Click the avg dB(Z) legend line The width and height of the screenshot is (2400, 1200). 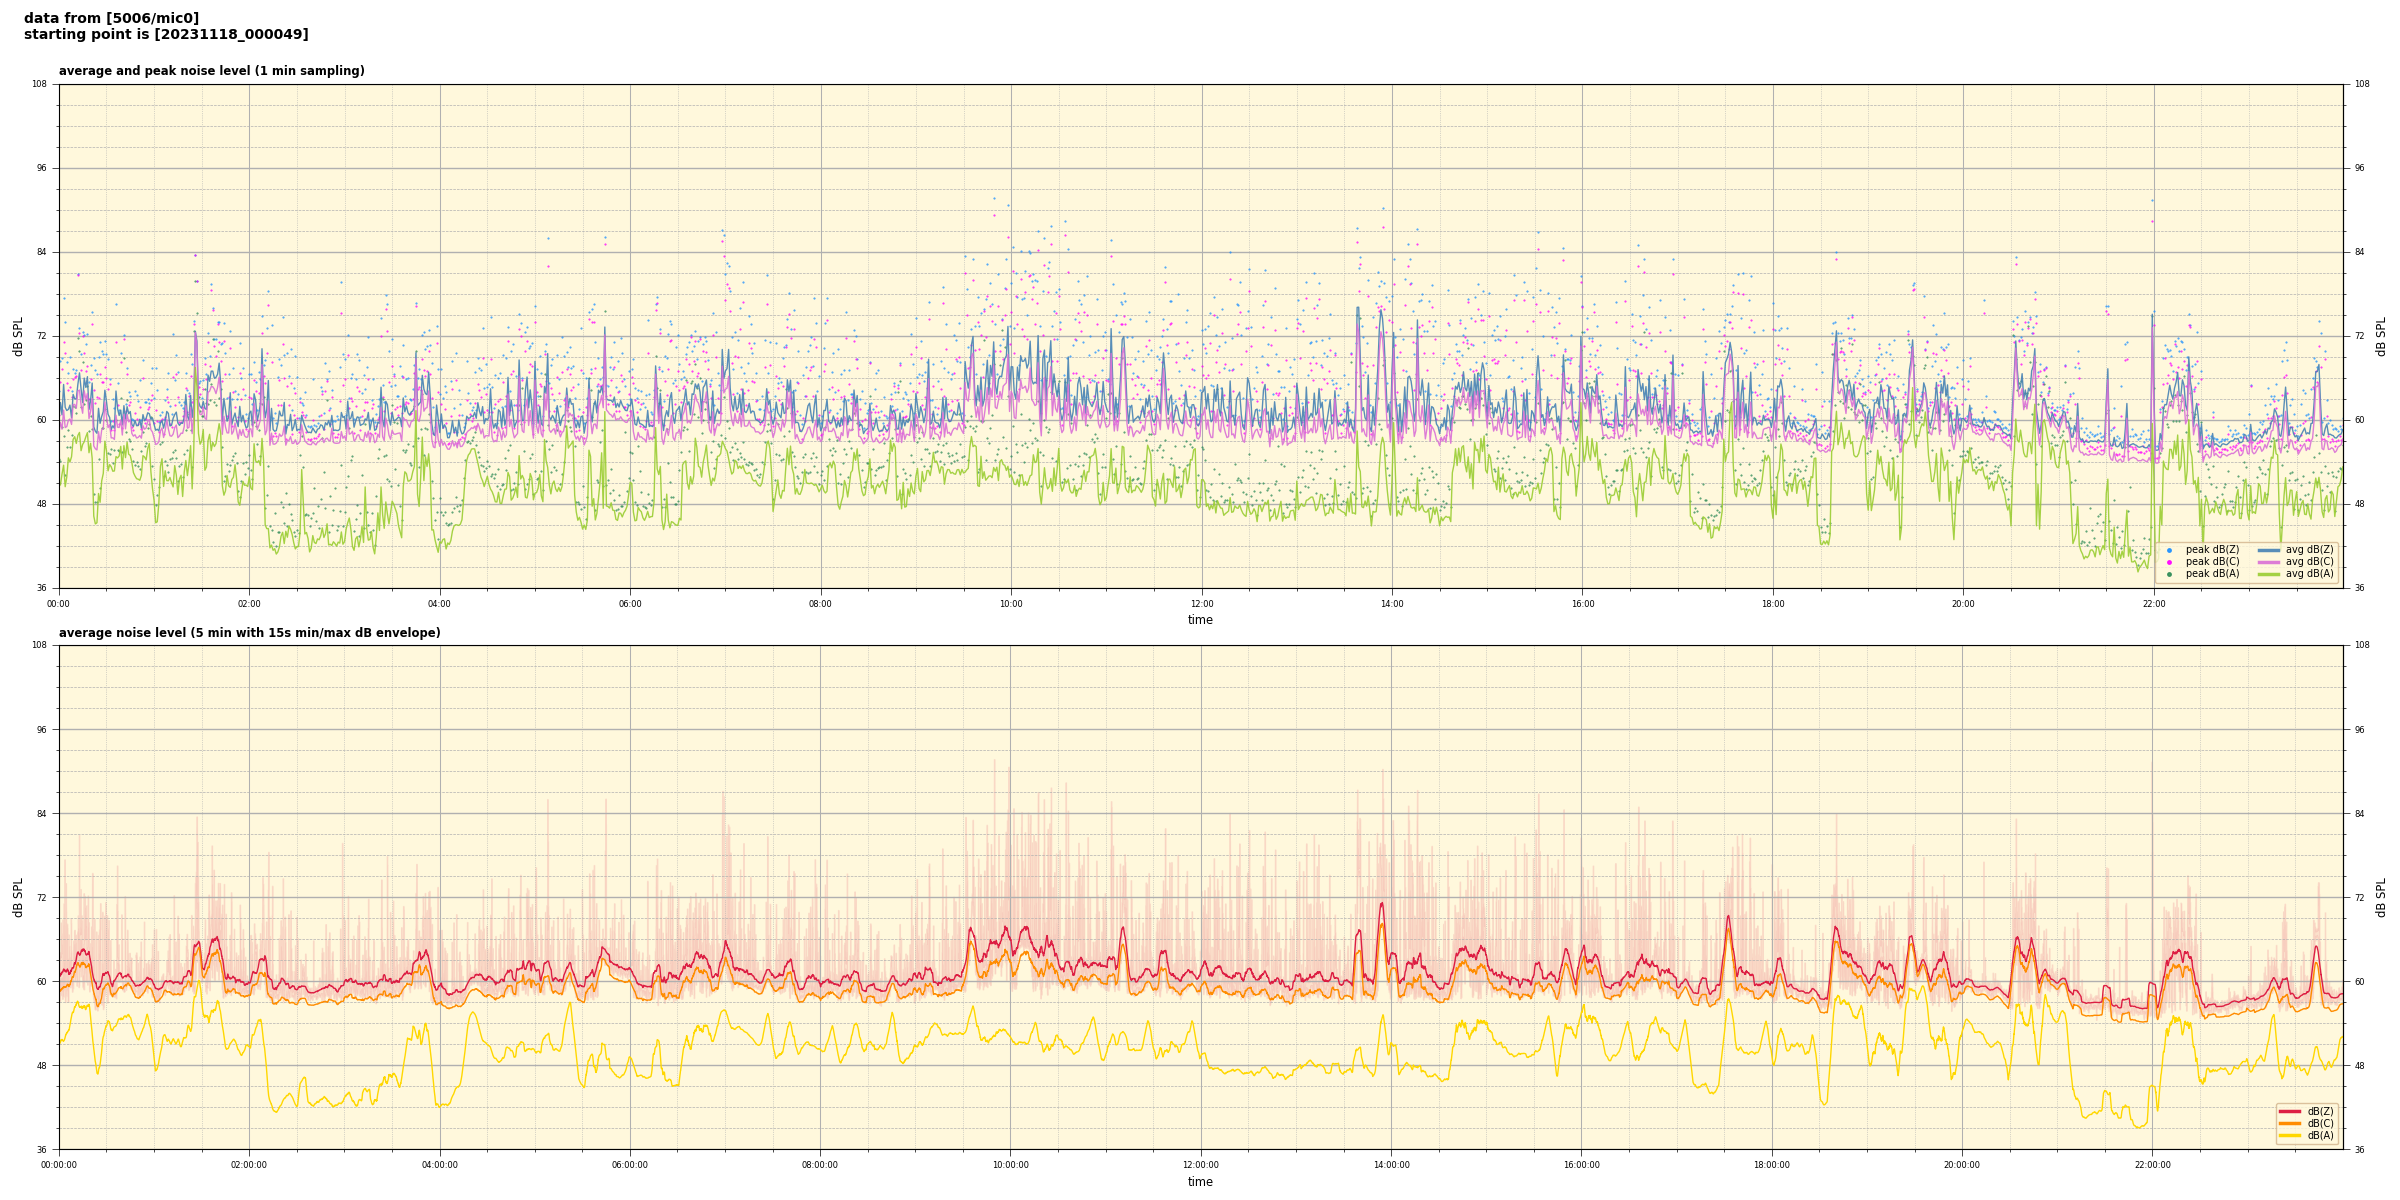2269,550
